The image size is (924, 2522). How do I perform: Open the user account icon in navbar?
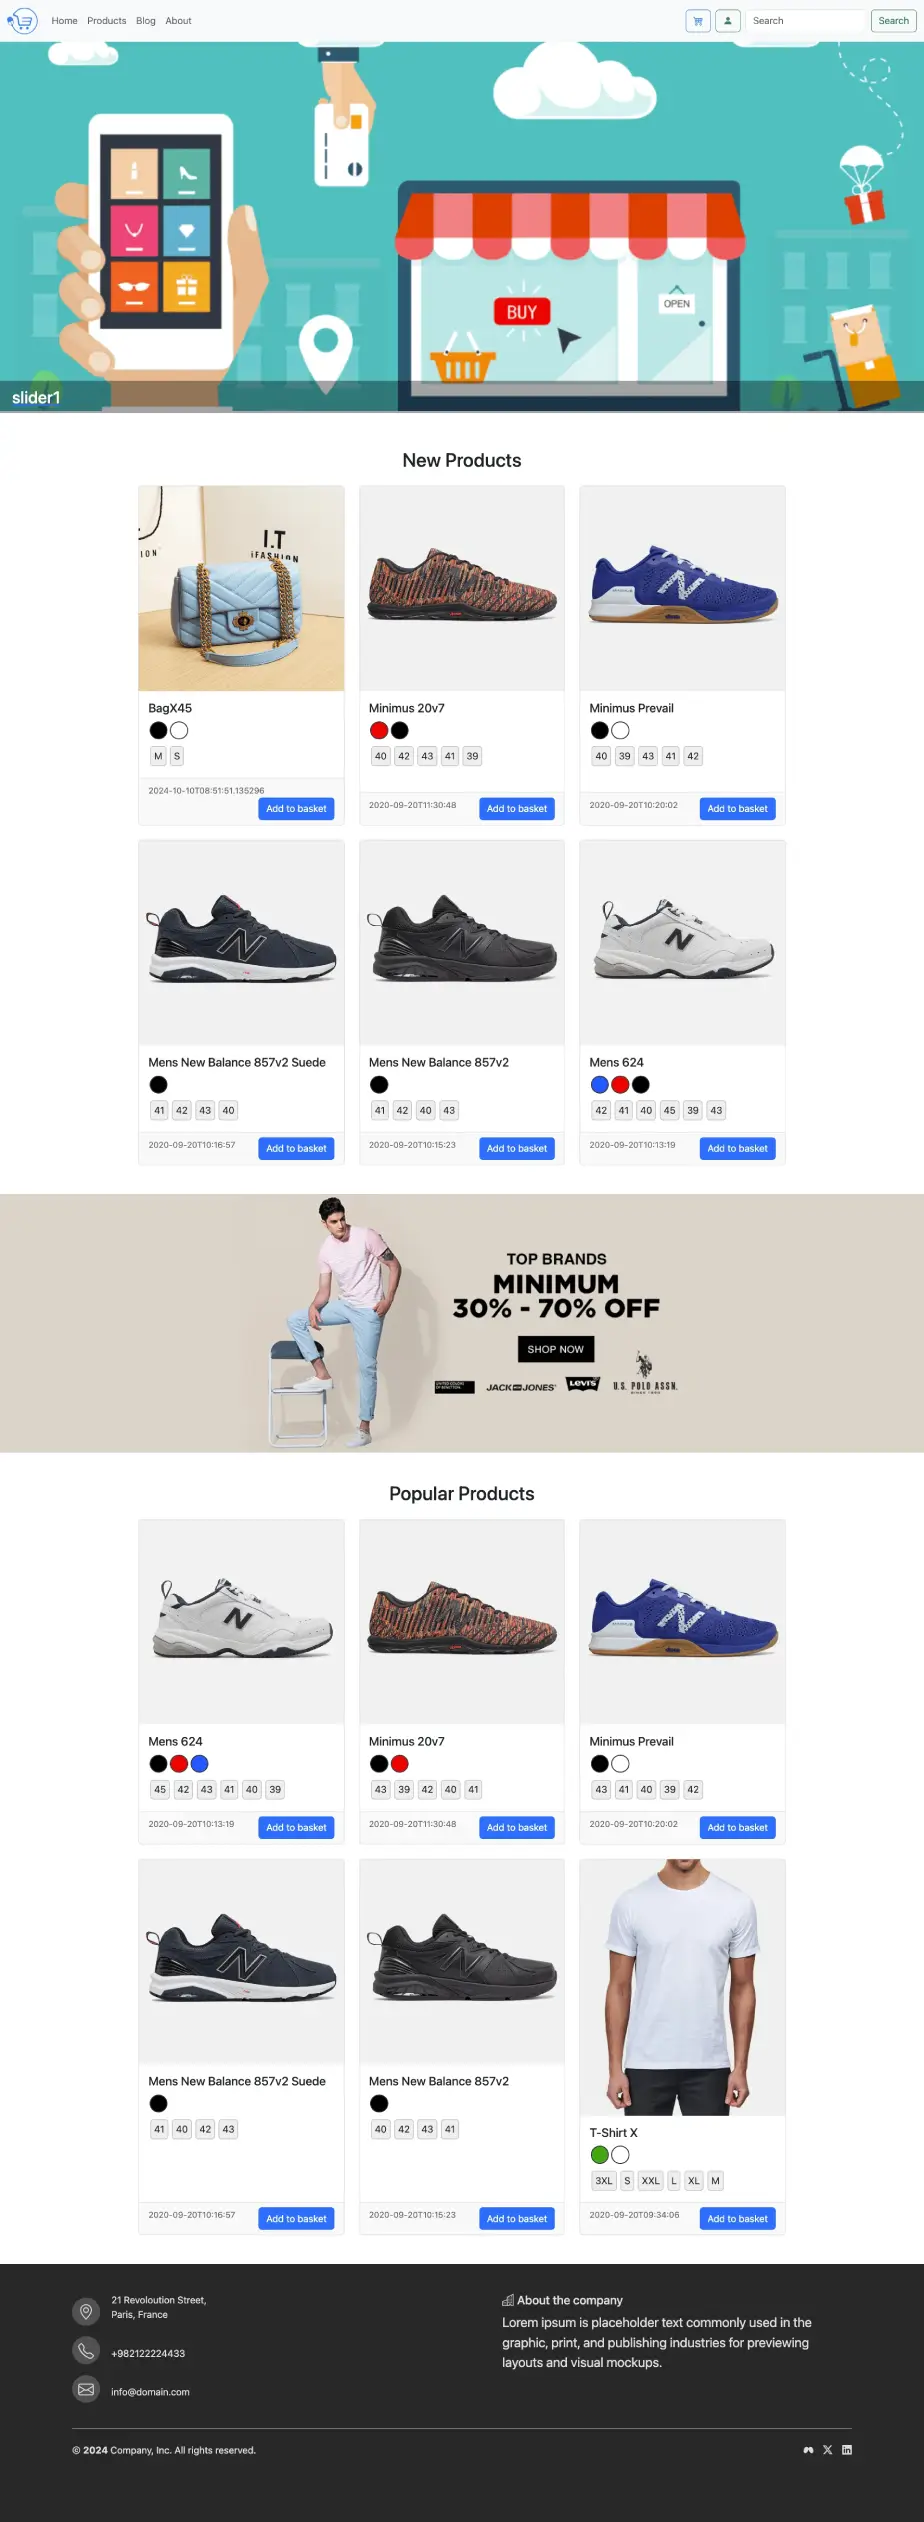click(x=728, y=21)
